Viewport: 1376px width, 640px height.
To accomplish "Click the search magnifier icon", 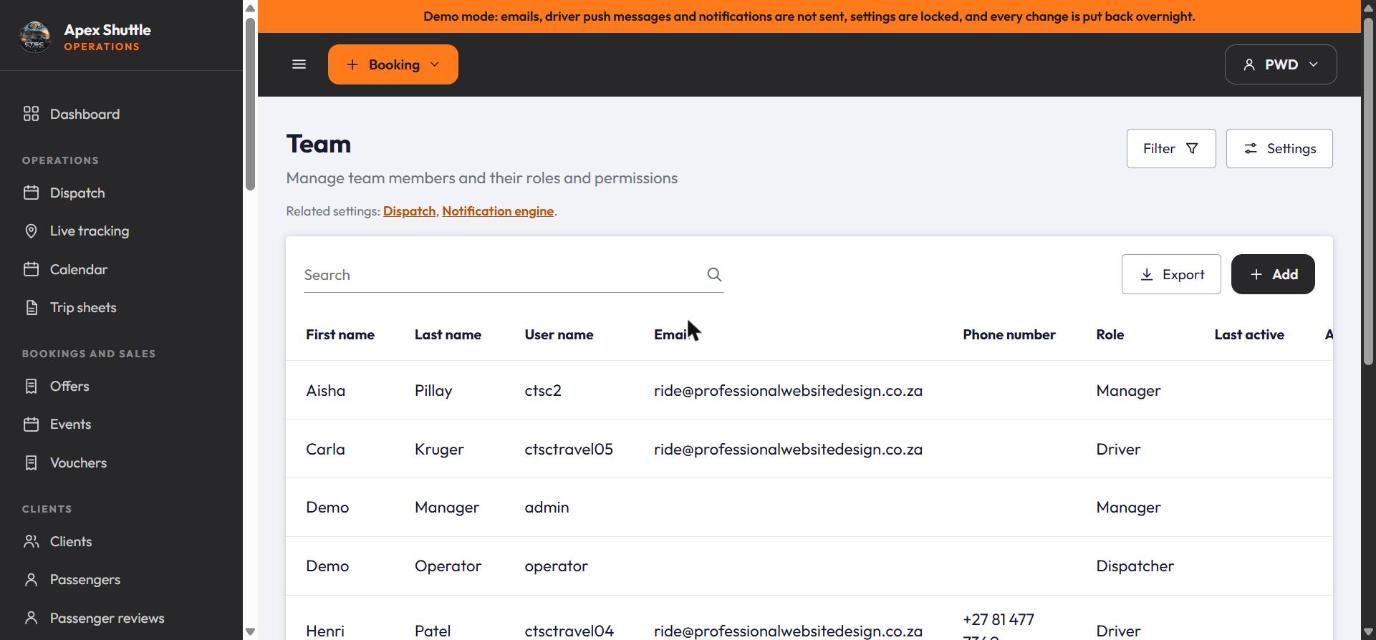I will tap(714, 274).
